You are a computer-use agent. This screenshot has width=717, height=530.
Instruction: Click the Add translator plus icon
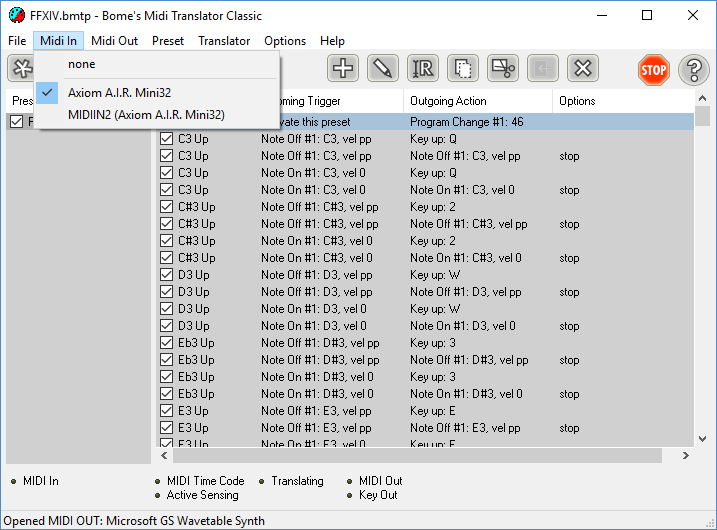(x=343, y=68)
